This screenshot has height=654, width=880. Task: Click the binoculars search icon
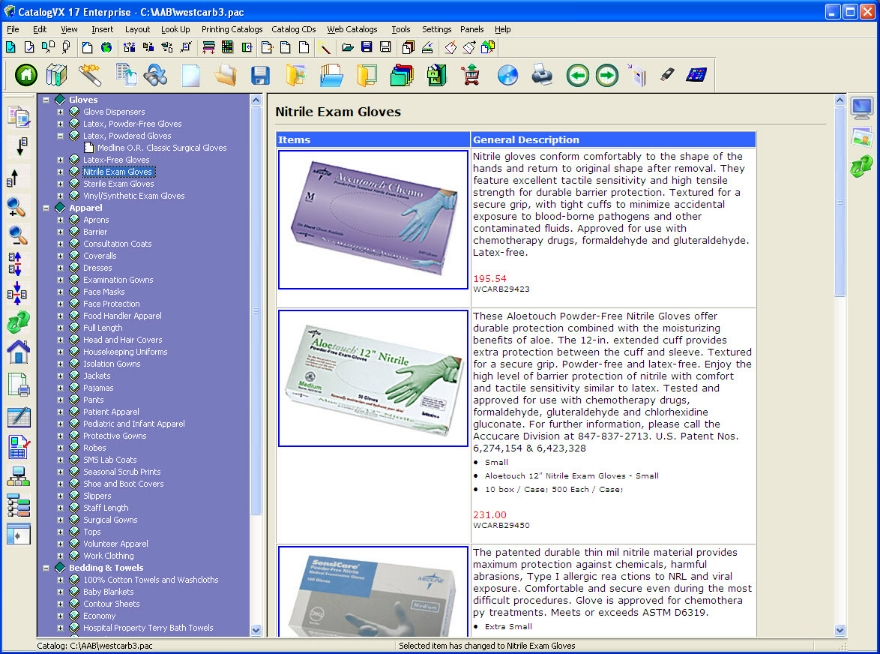click(x=155, y=75)
